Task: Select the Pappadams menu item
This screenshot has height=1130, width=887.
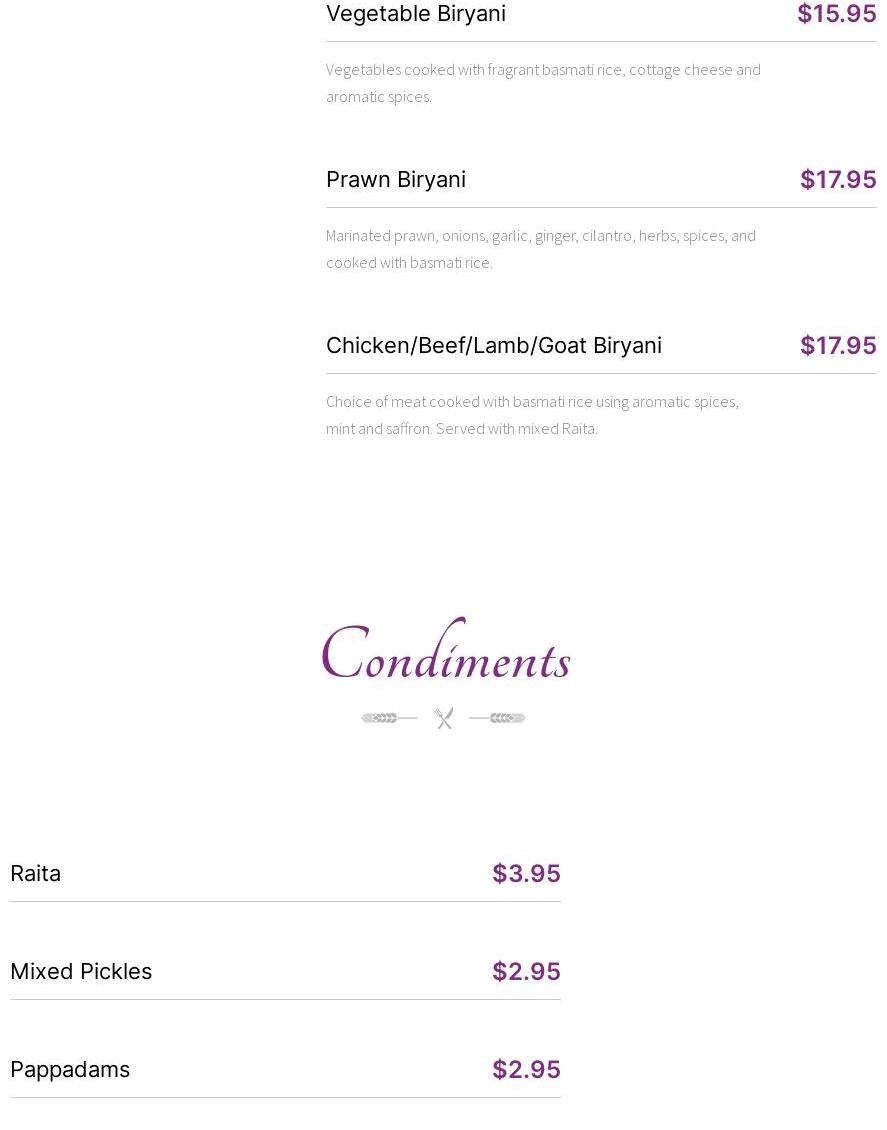Action: pos(70,1069)
